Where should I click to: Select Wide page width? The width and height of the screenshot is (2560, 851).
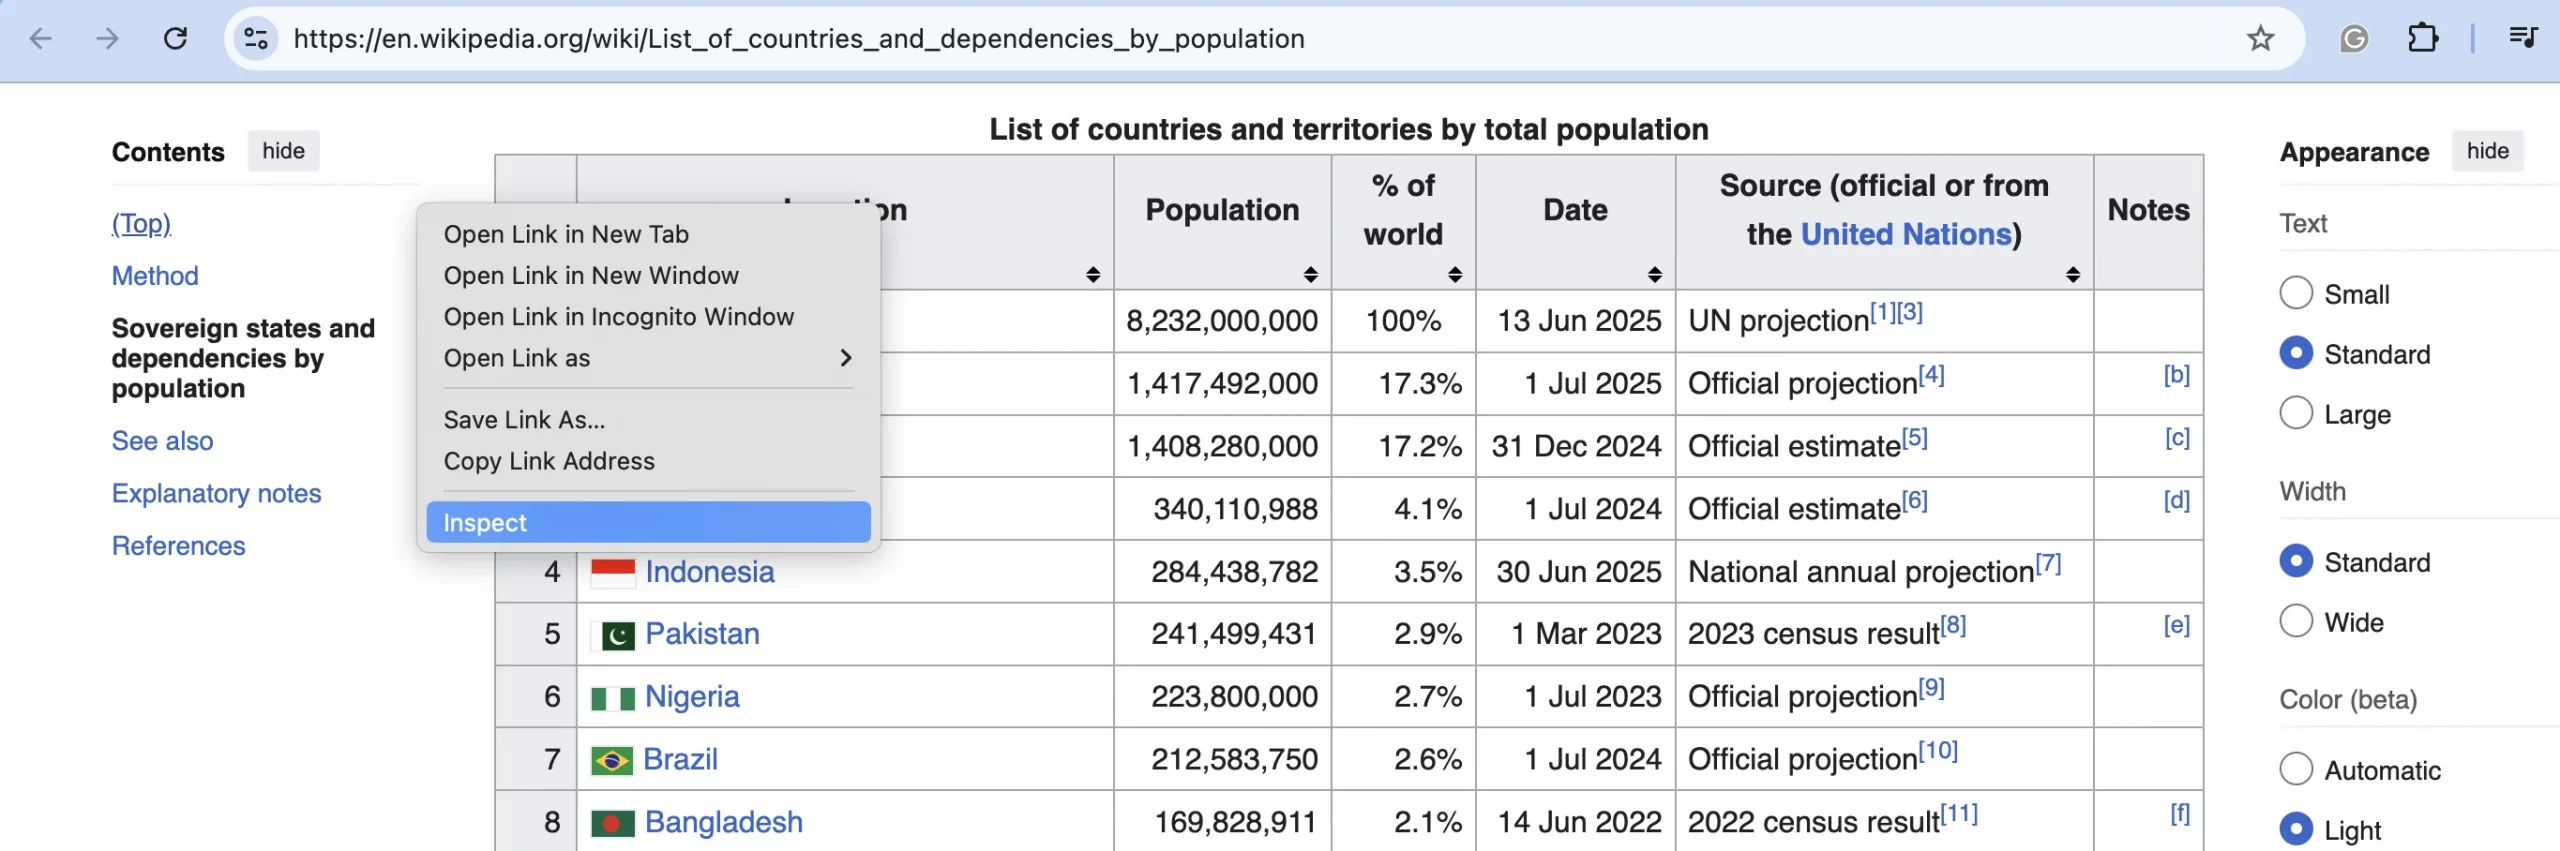click(x=2296, y=621)
